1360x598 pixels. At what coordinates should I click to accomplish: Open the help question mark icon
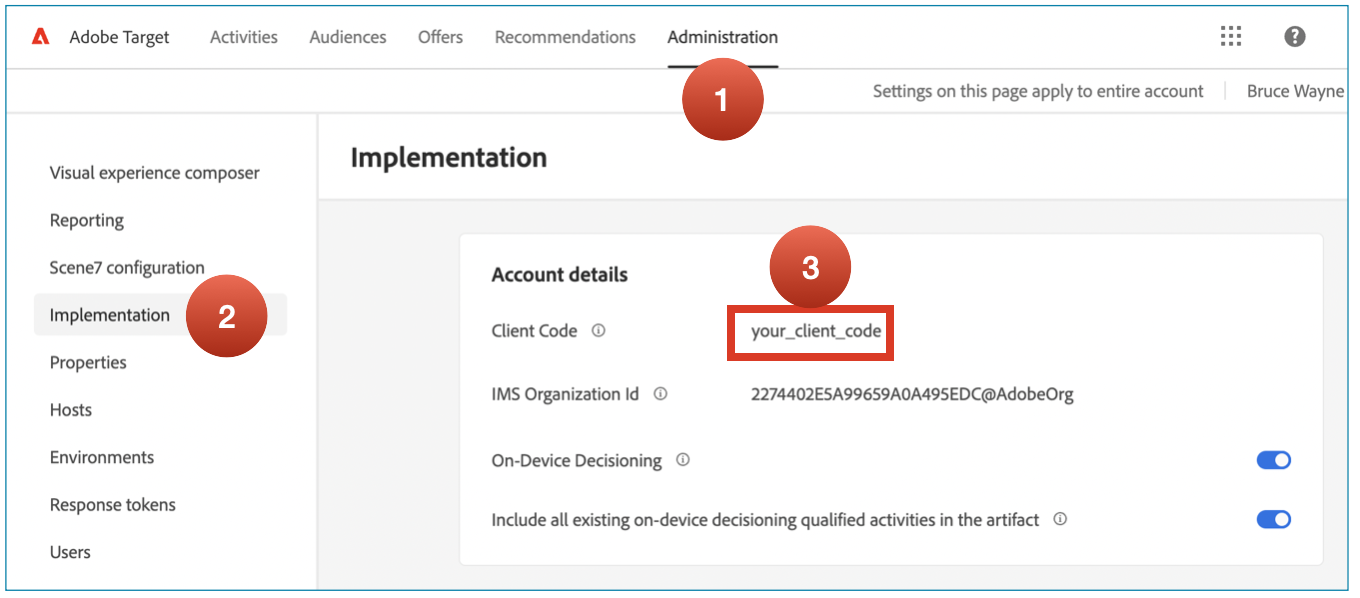[1295, 37]
